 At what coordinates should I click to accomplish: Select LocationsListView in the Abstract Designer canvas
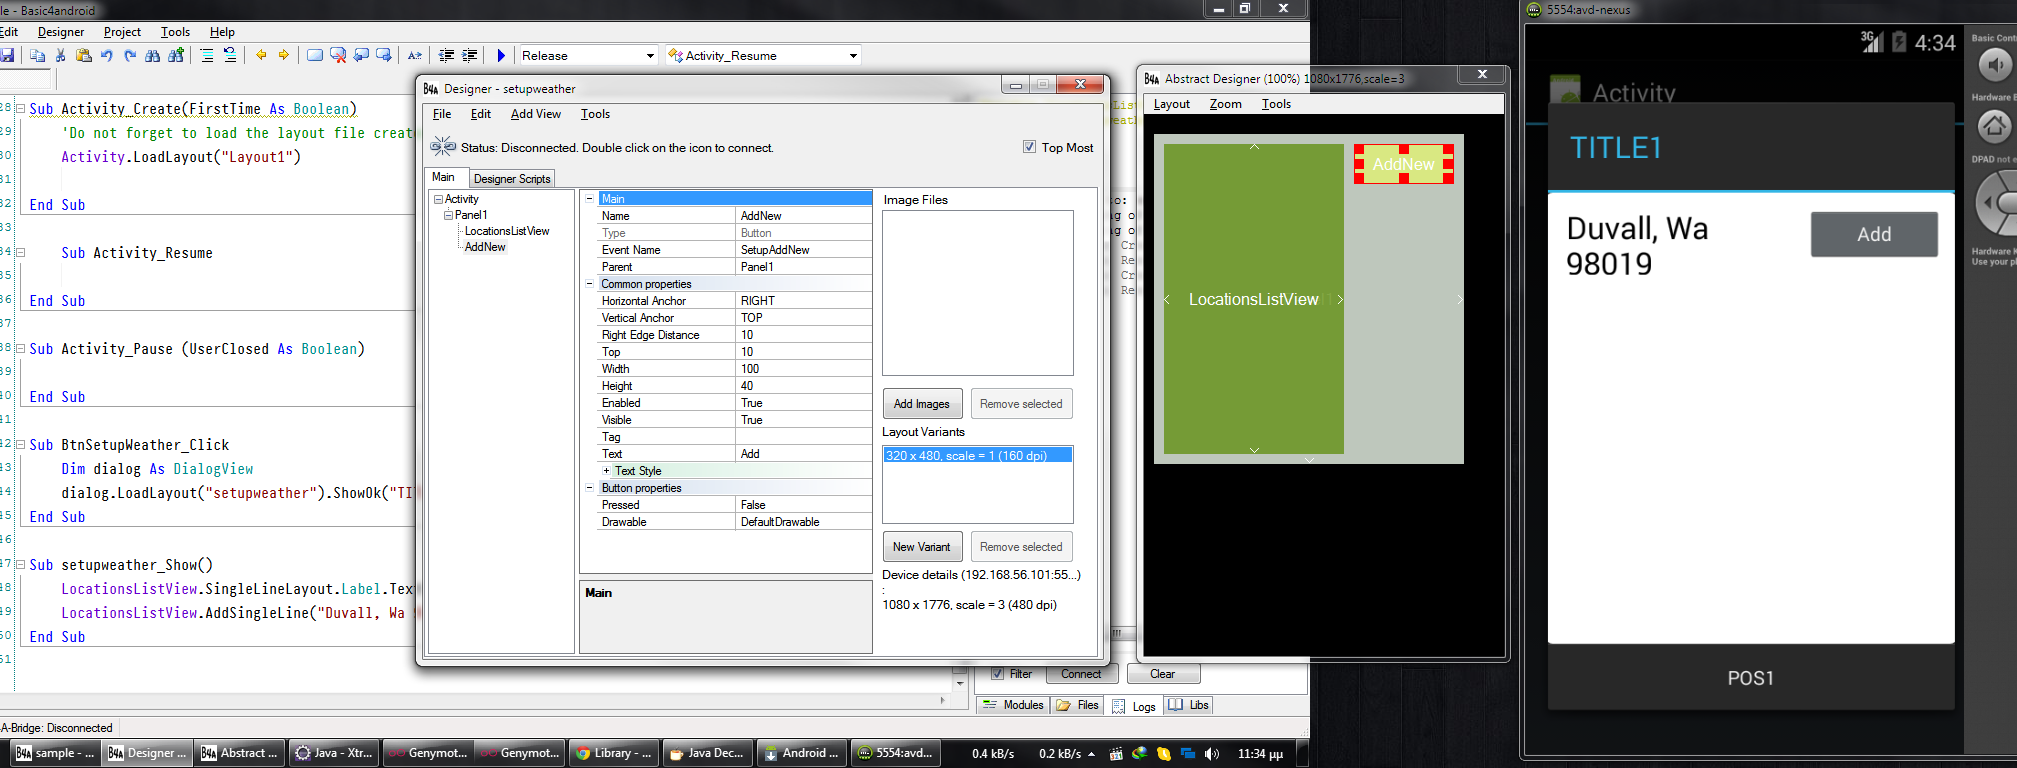coord(1254,299)
